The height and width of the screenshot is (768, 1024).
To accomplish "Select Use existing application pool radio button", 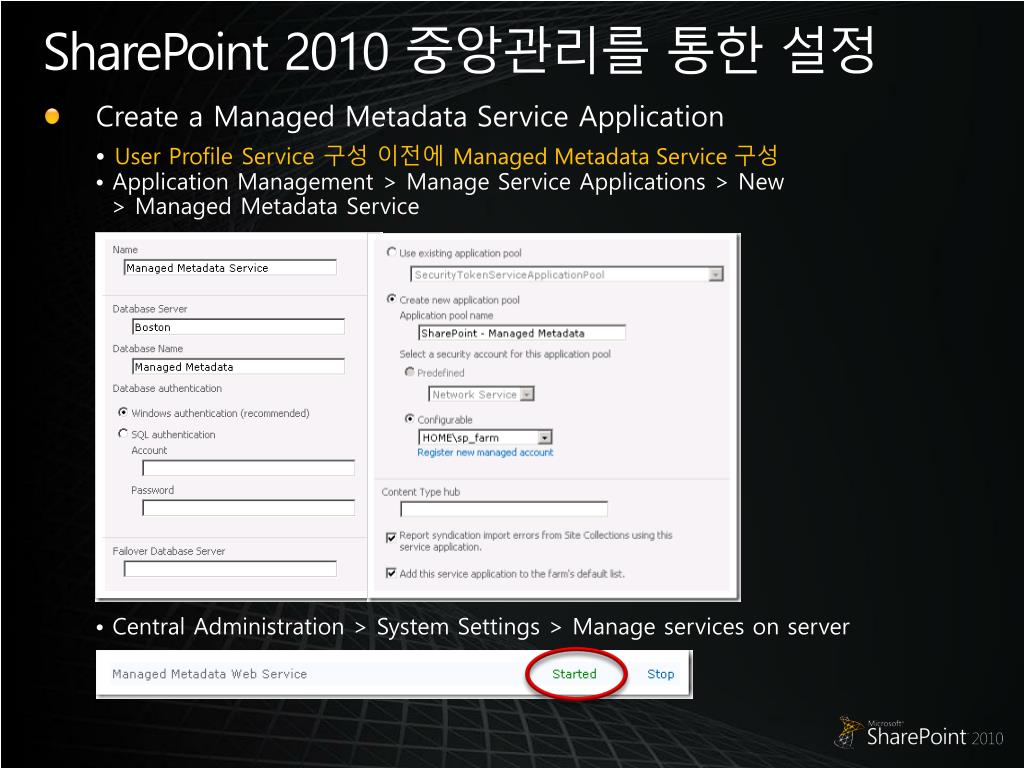I will pyautogui.click(x=392, y=252).
